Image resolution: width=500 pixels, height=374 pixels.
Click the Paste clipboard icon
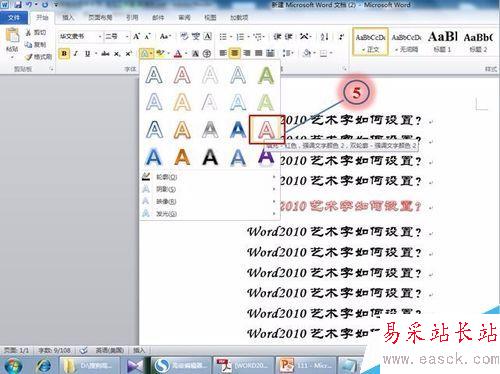(x=12, y=36)
